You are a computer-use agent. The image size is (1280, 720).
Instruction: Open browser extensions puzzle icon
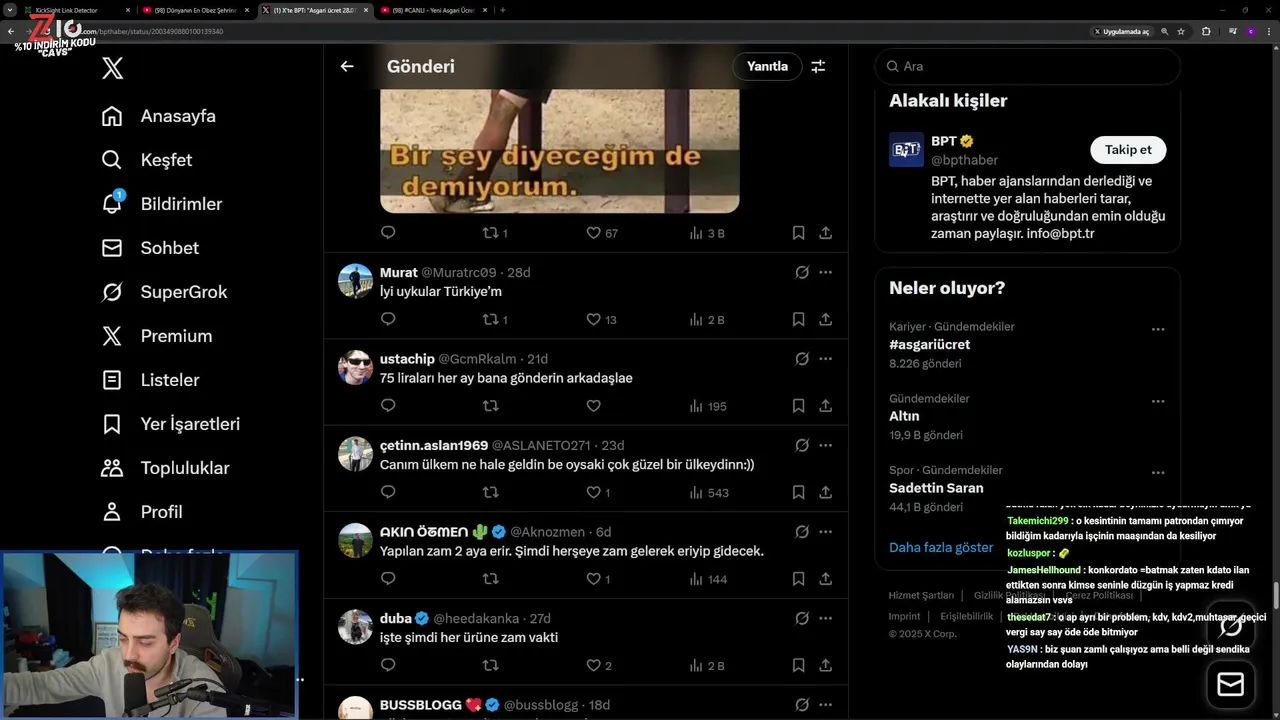click(1206, 32)
